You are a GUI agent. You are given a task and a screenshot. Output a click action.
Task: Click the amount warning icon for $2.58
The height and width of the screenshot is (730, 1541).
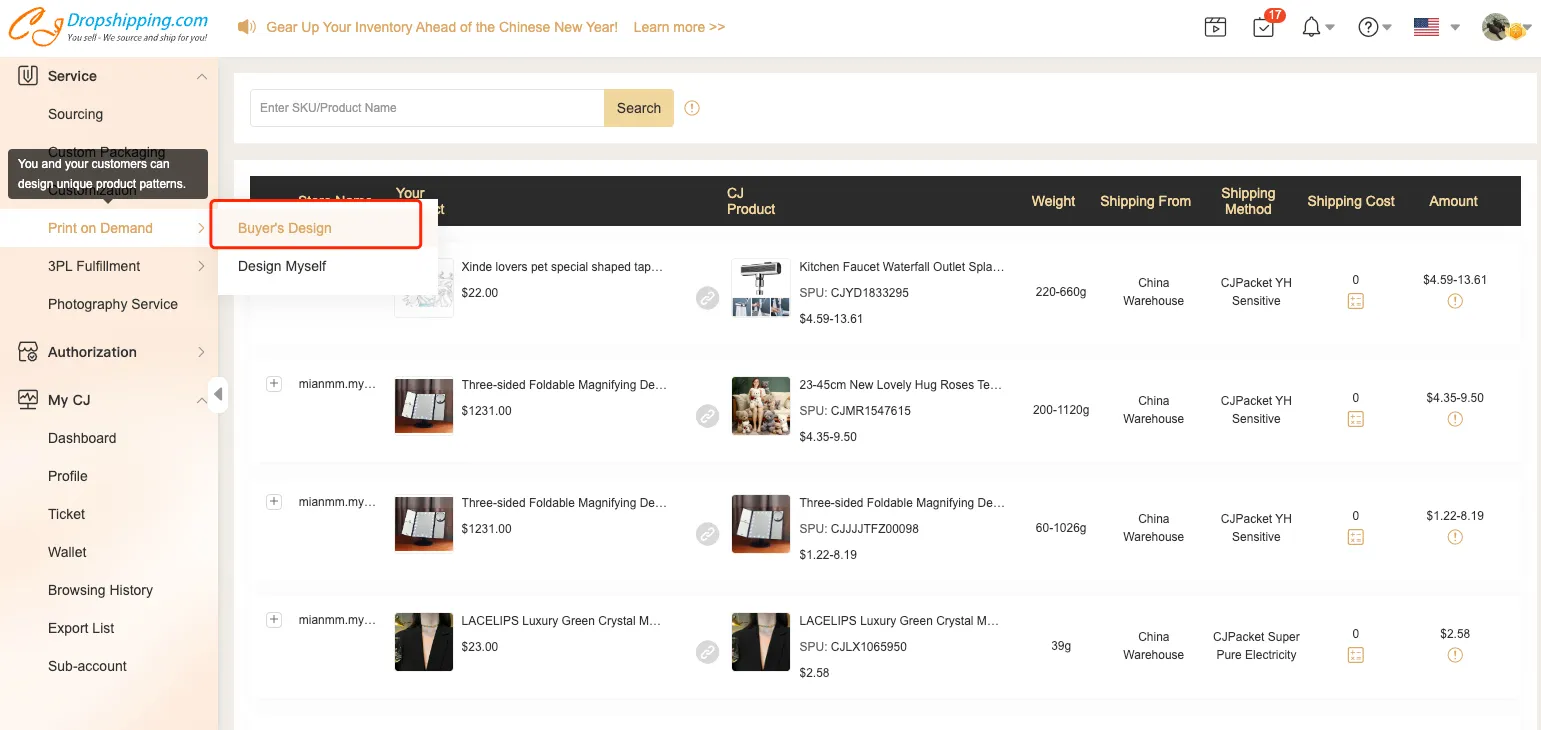click(x=1455, y=655)
